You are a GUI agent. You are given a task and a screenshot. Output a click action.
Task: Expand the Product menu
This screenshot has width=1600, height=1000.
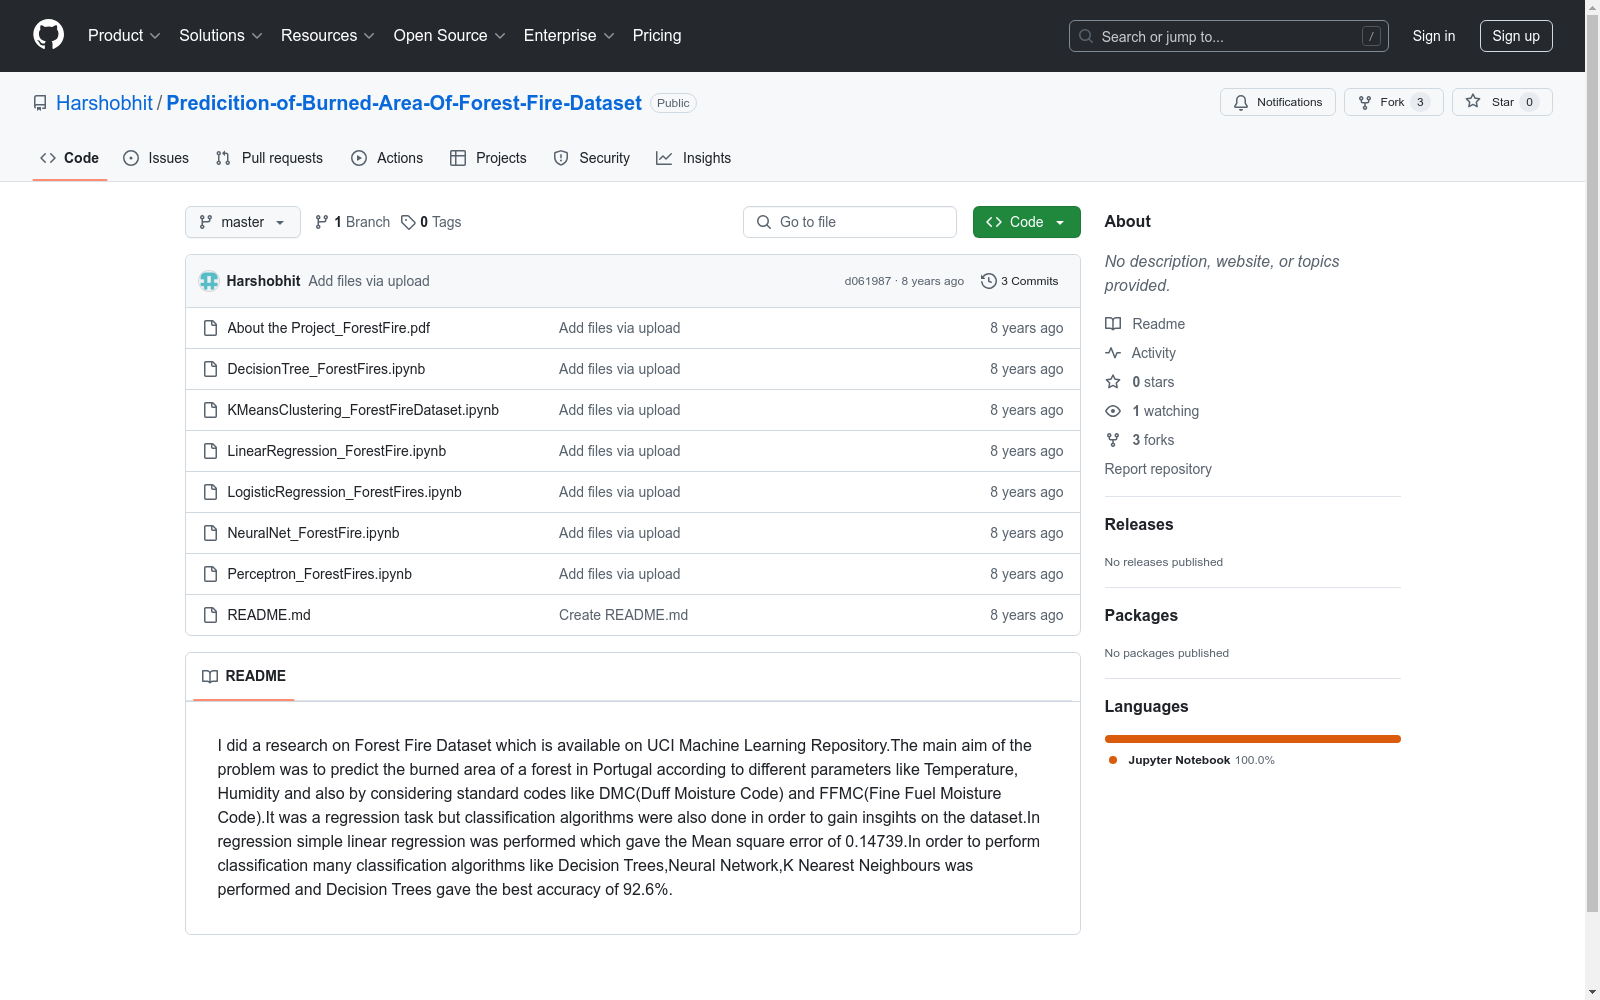pos(124,35)
